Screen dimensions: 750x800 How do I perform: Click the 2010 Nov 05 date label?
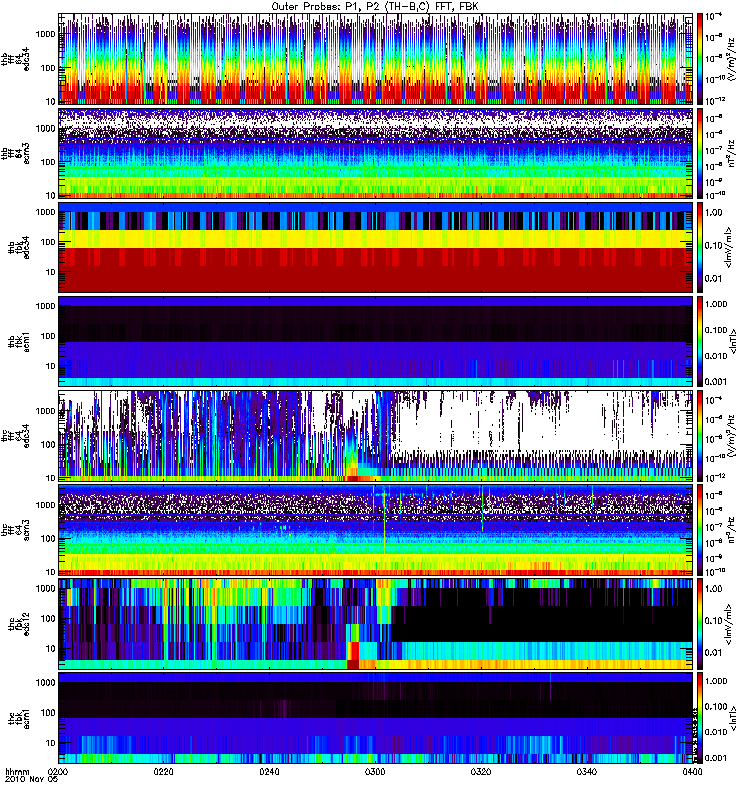32,780
